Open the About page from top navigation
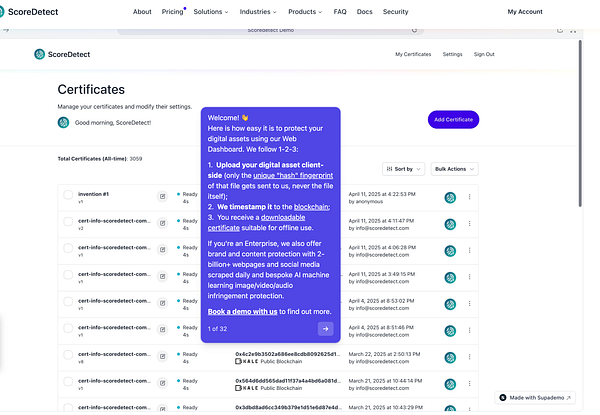 (x=142, y=12)
